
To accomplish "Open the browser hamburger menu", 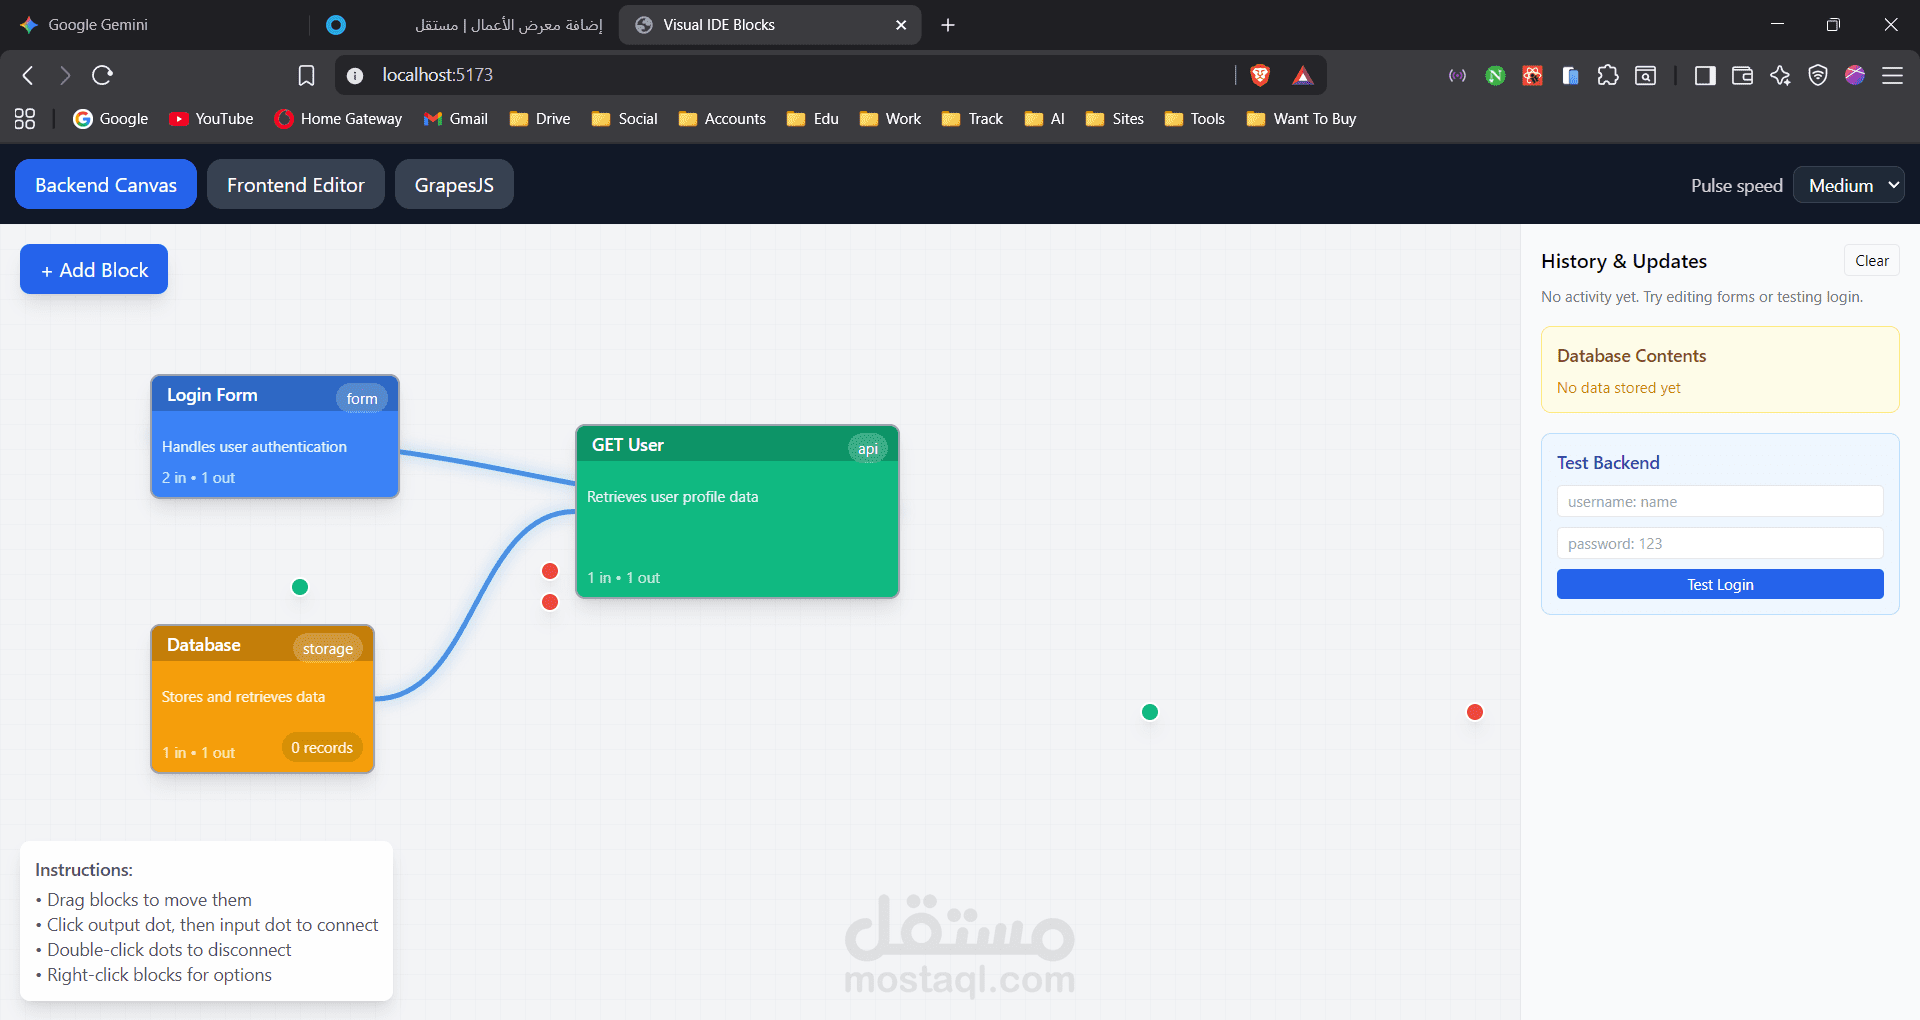I will point(1894,75).
